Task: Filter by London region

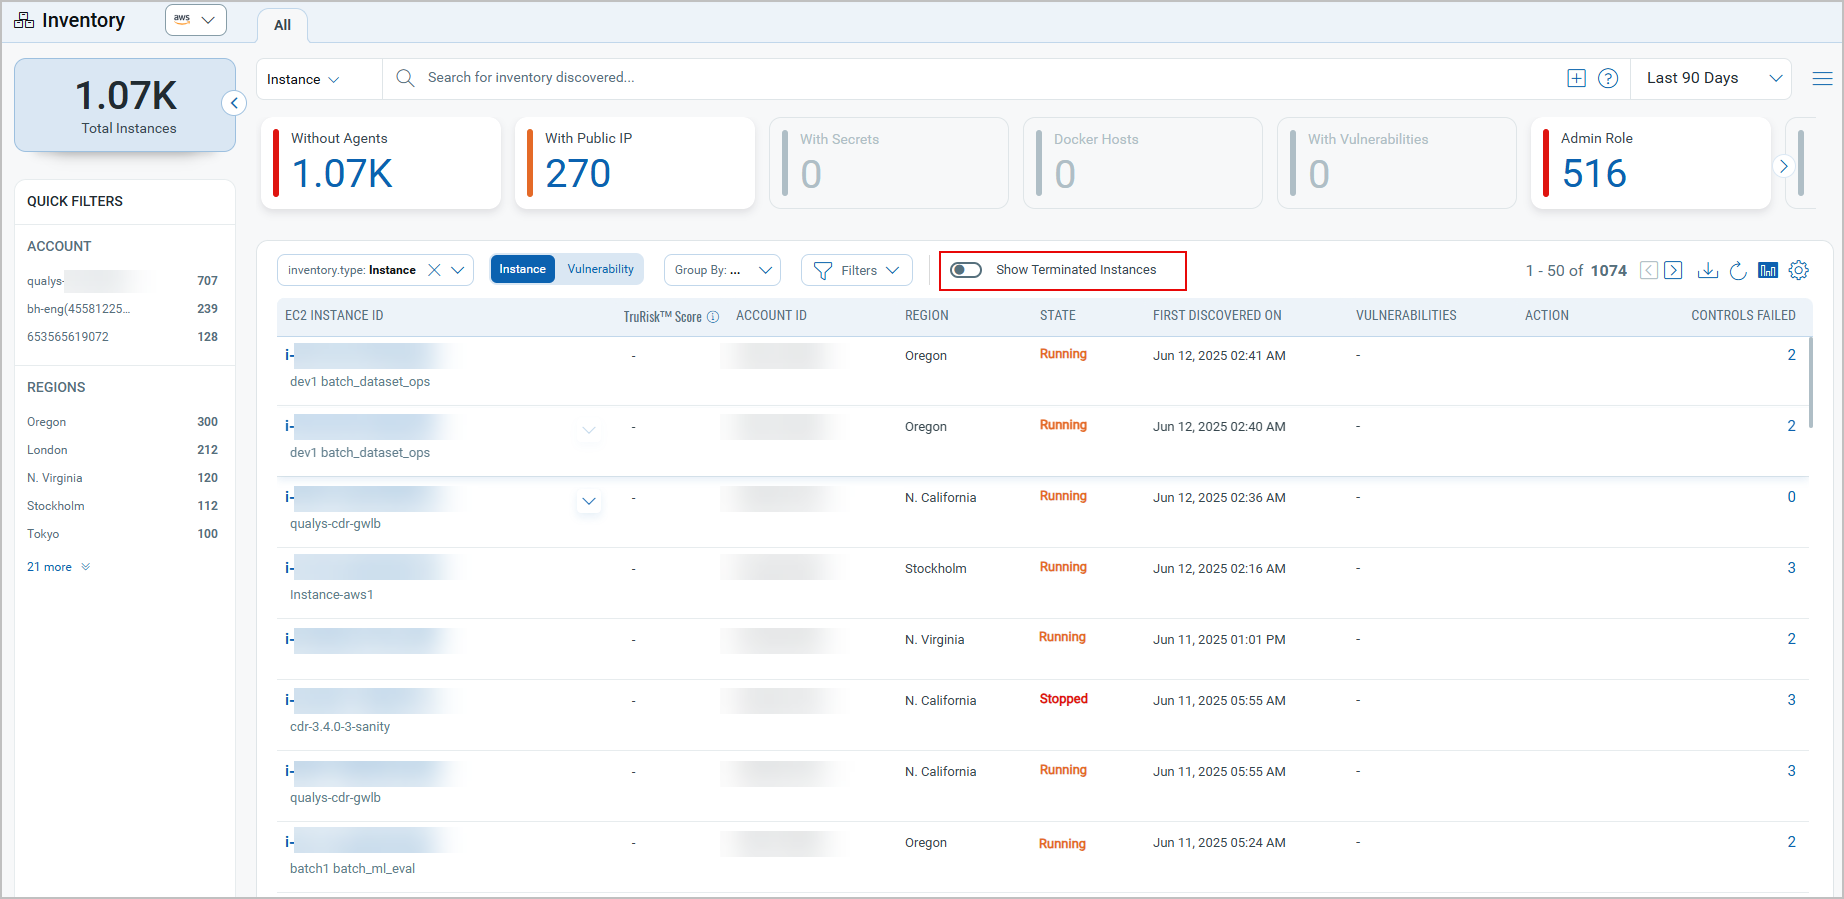Action: click(x=122, y=450)
